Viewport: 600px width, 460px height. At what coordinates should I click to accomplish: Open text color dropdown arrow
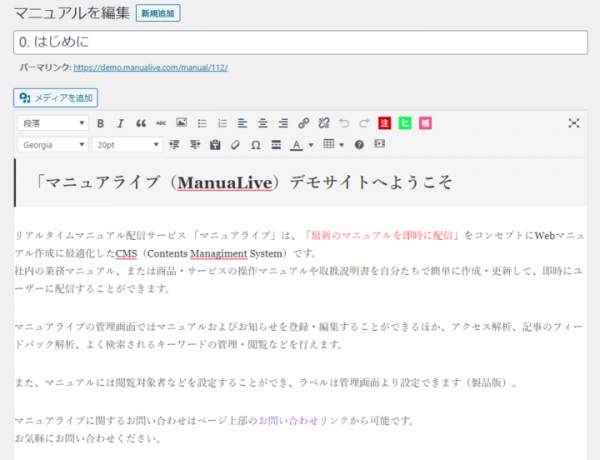(x=311, y=145)
